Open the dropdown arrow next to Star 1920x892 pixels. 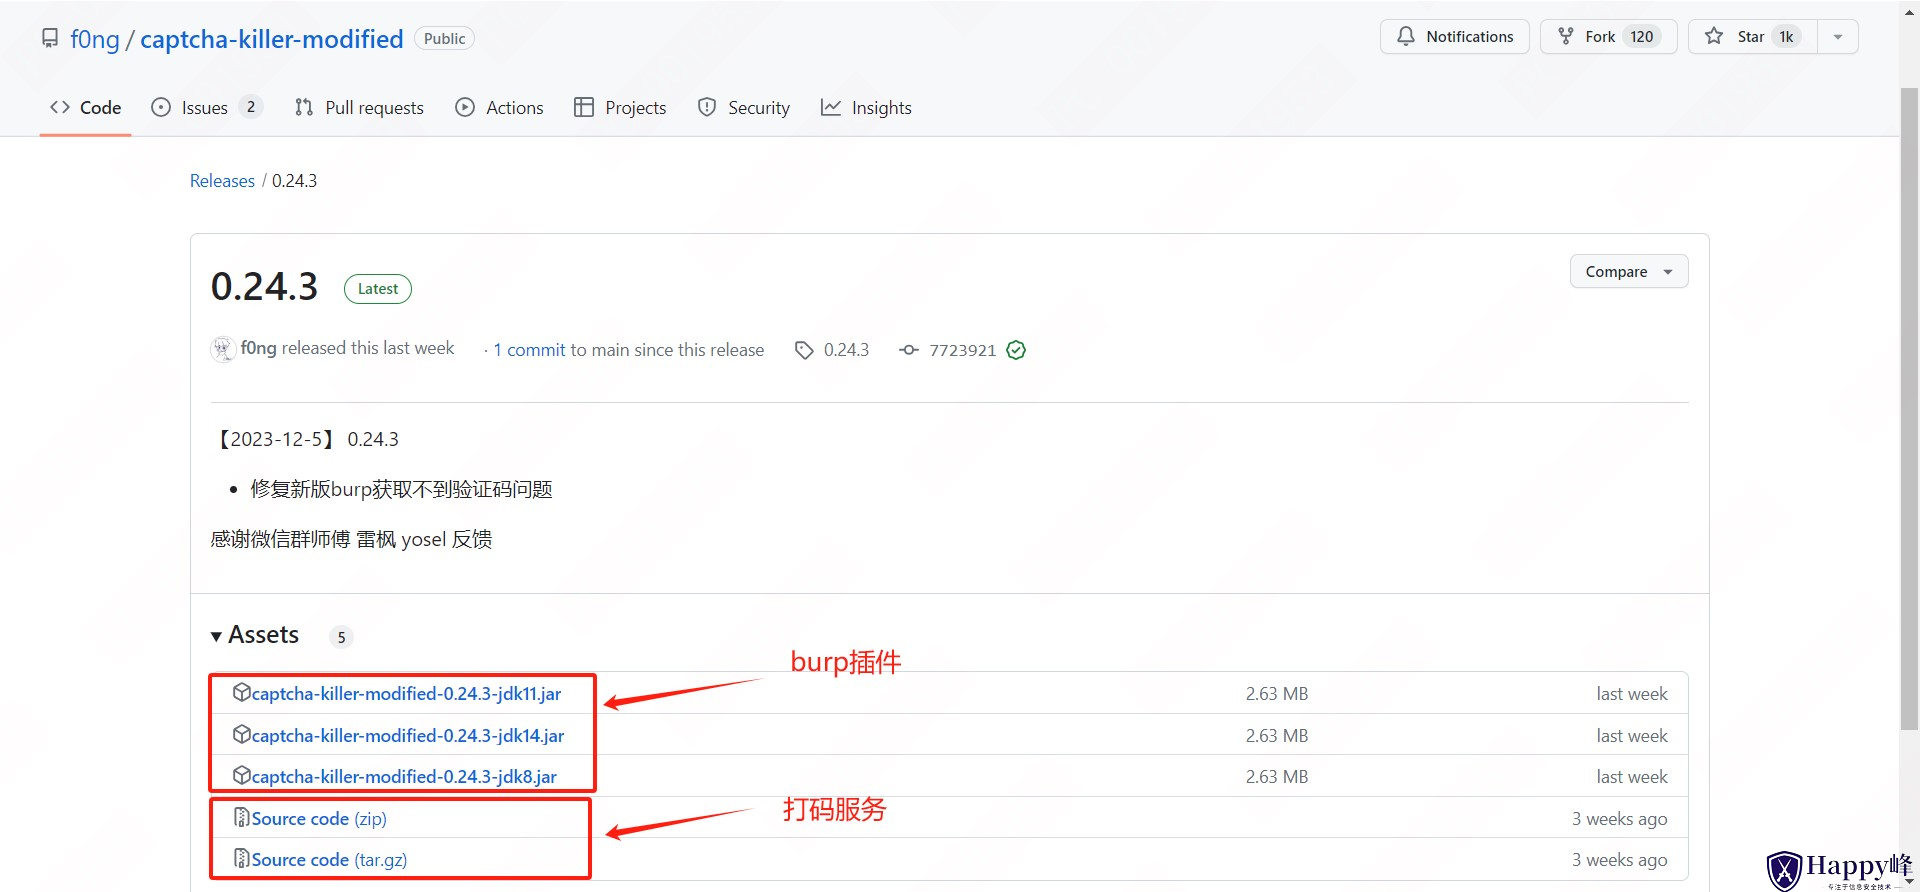pos(1838,36)
